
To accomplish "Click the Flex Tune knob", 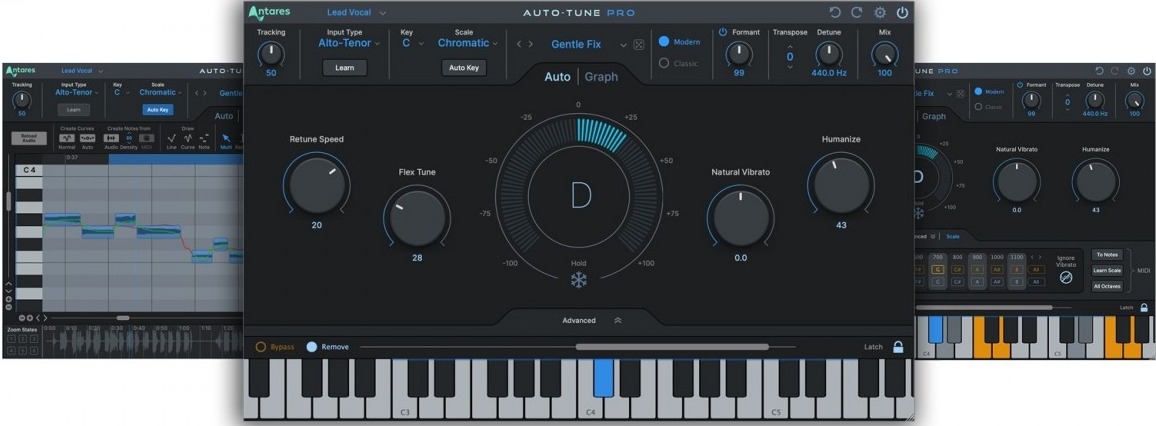I will pyautogui.click(x=417, y=217).
